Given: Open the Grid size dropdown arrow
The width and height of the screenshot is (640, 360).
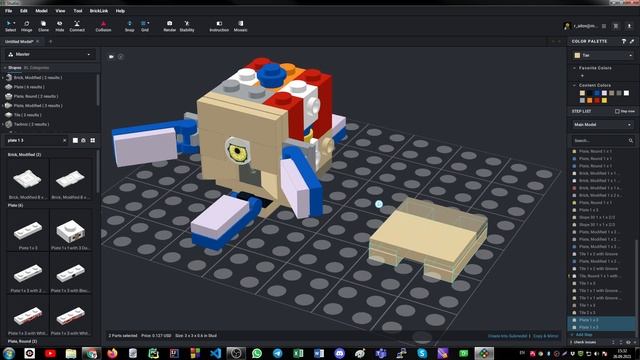Looking at the screenshot, I should coord(148,23).
